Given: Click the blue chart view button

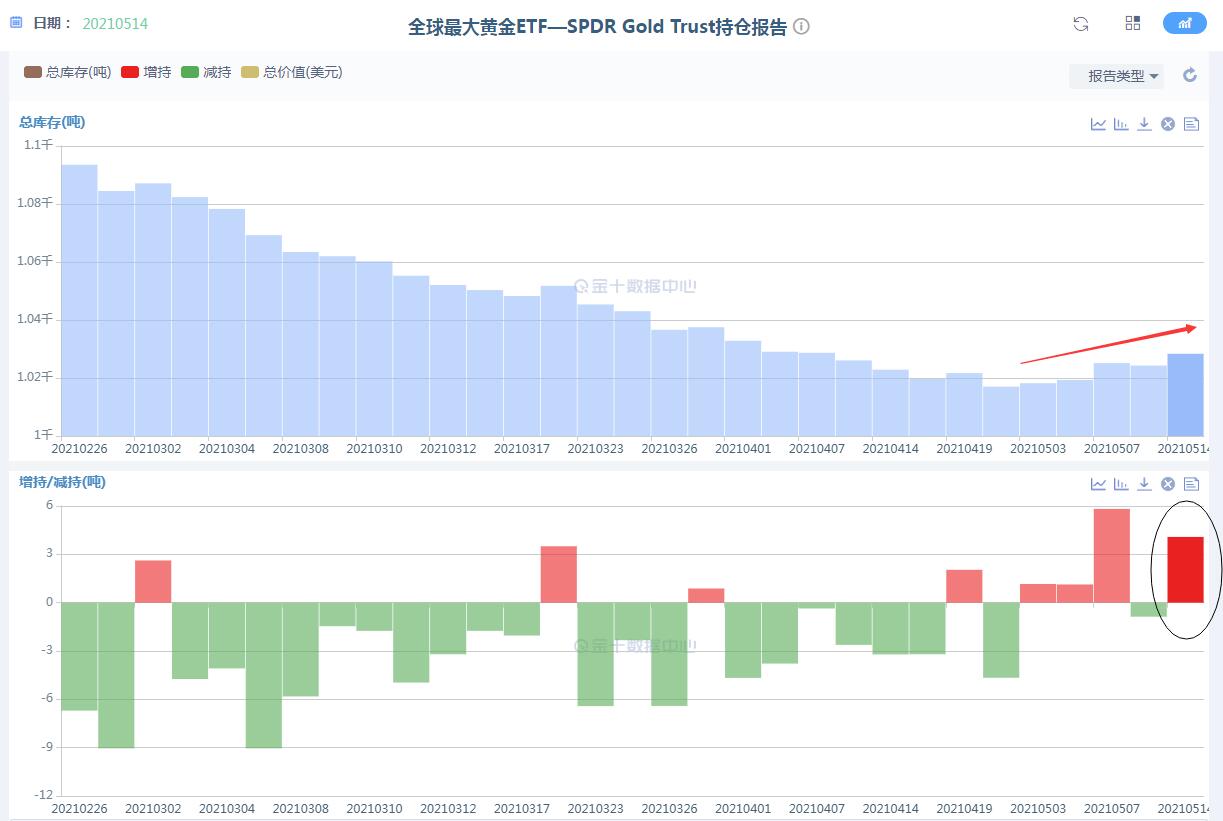Looking at the screenshot, I should tap(1185, 23).
